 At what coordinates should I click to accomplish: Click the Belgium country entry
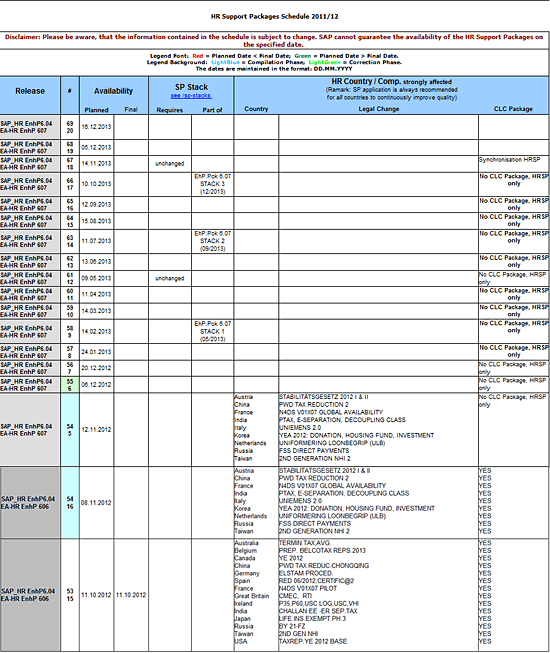[245, 551]
